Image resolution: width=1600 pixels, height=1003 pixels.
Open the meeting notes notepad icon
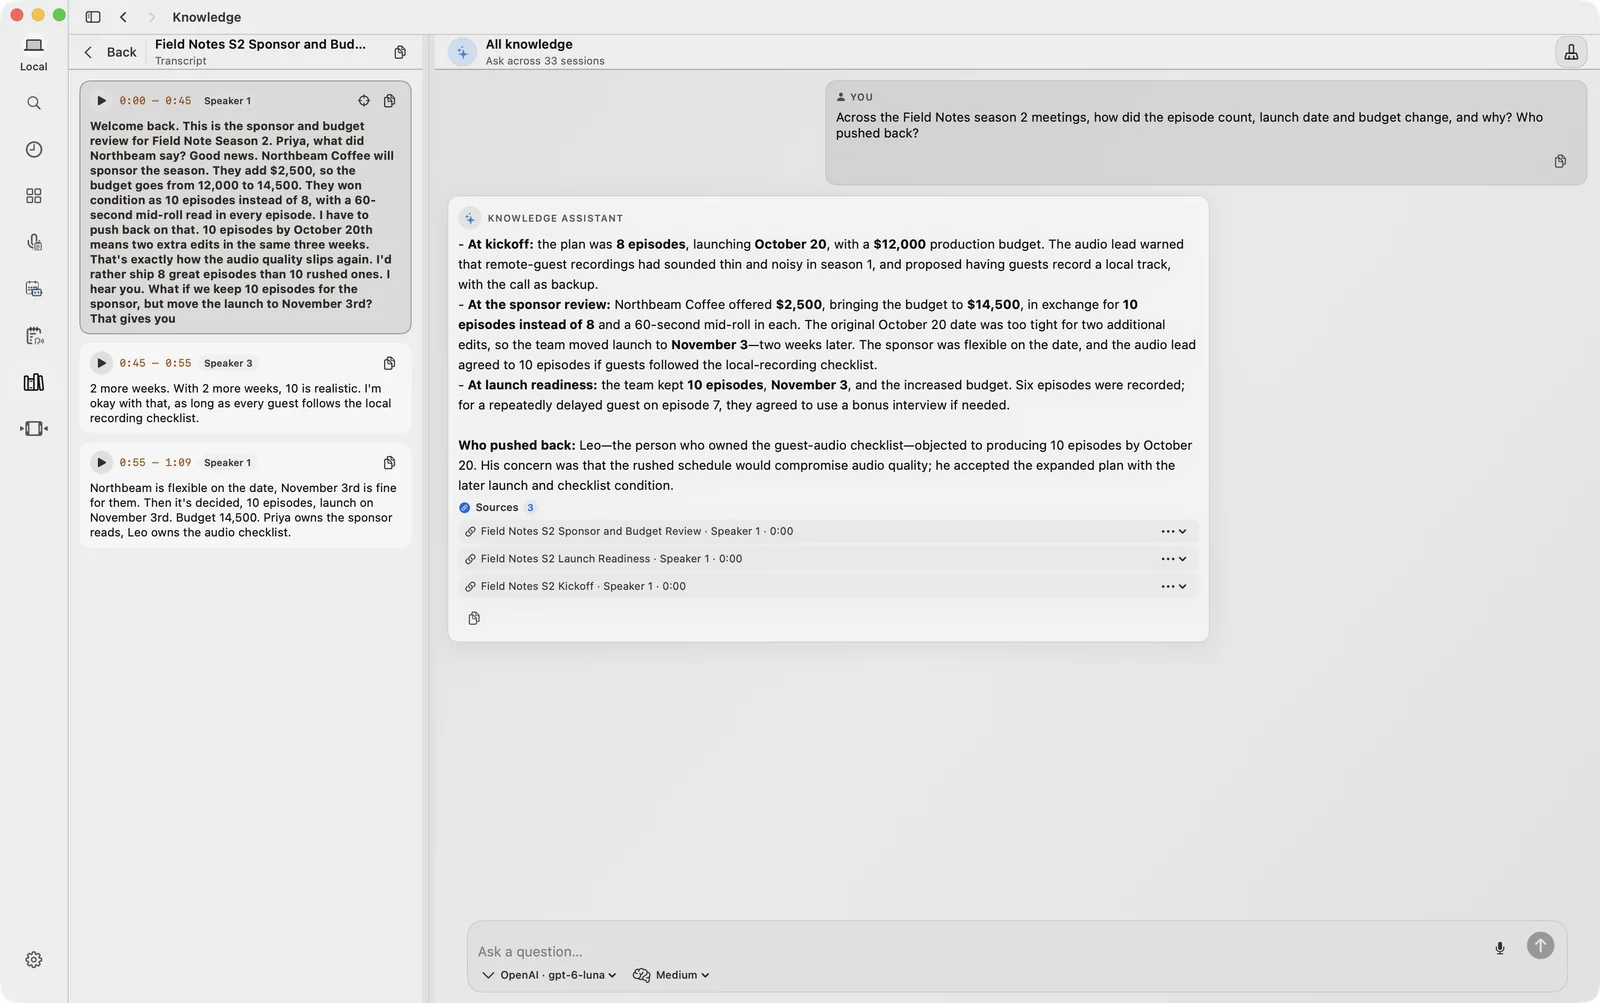(x=34, y=335)
